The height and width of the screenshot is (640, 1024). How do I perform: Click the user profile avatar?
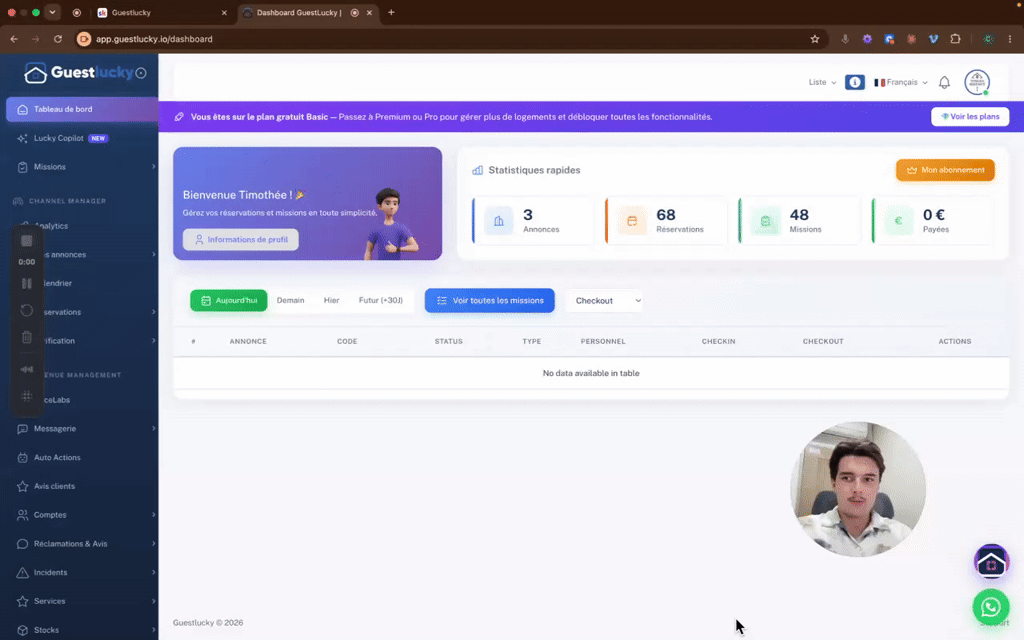[977, 83]
